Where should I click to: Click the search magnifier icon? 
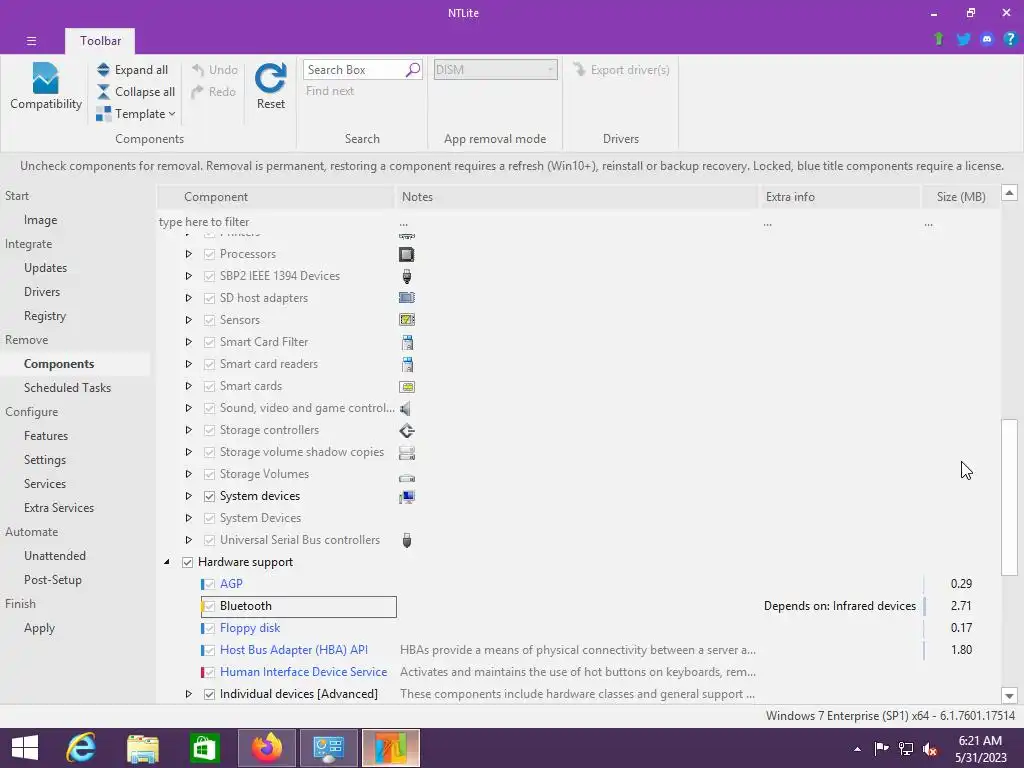click(413, 70)
